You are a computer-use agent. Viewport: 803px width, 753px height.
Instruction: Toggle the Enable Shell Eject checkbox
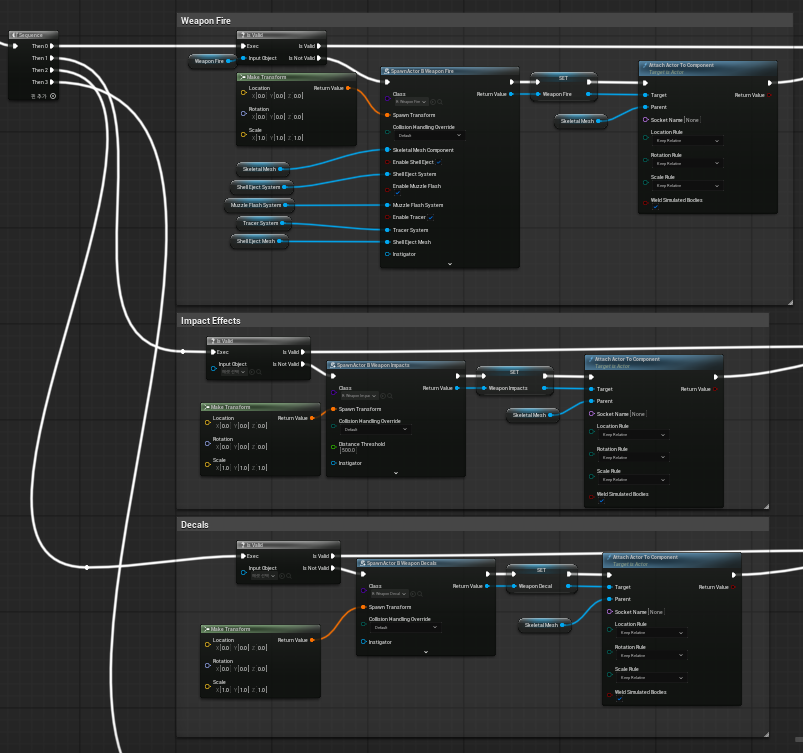point(439,162)
